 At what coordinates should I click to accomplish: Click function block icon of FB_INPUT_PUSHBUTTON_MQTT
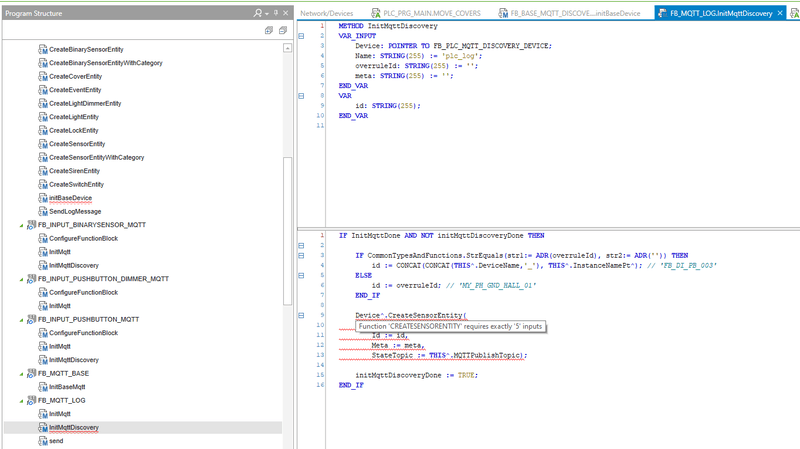point(32,319)
